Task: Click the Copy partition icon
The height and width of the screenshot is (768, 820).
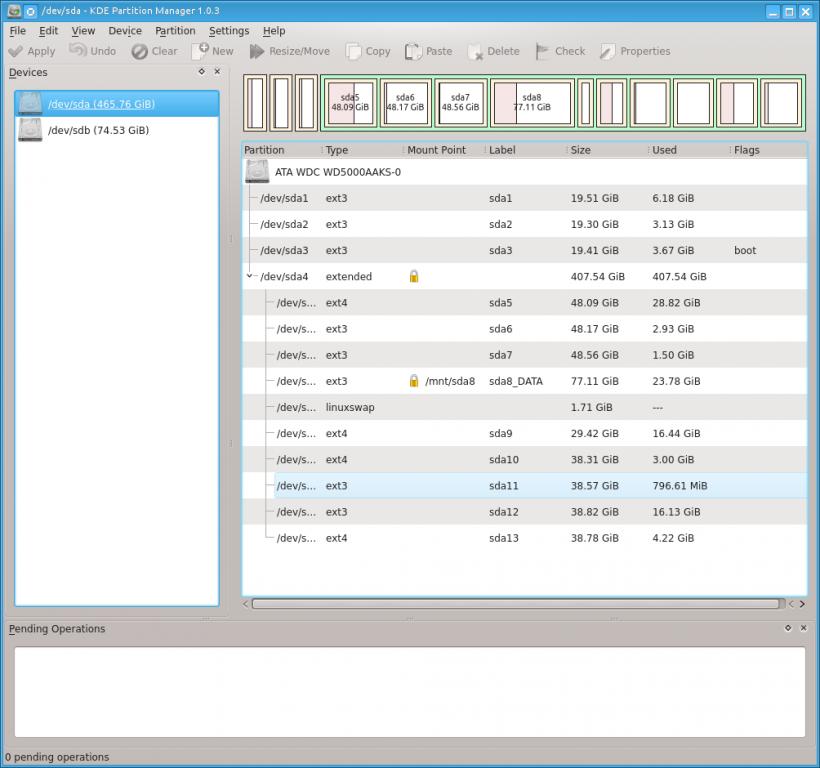Action: [354, 51]
